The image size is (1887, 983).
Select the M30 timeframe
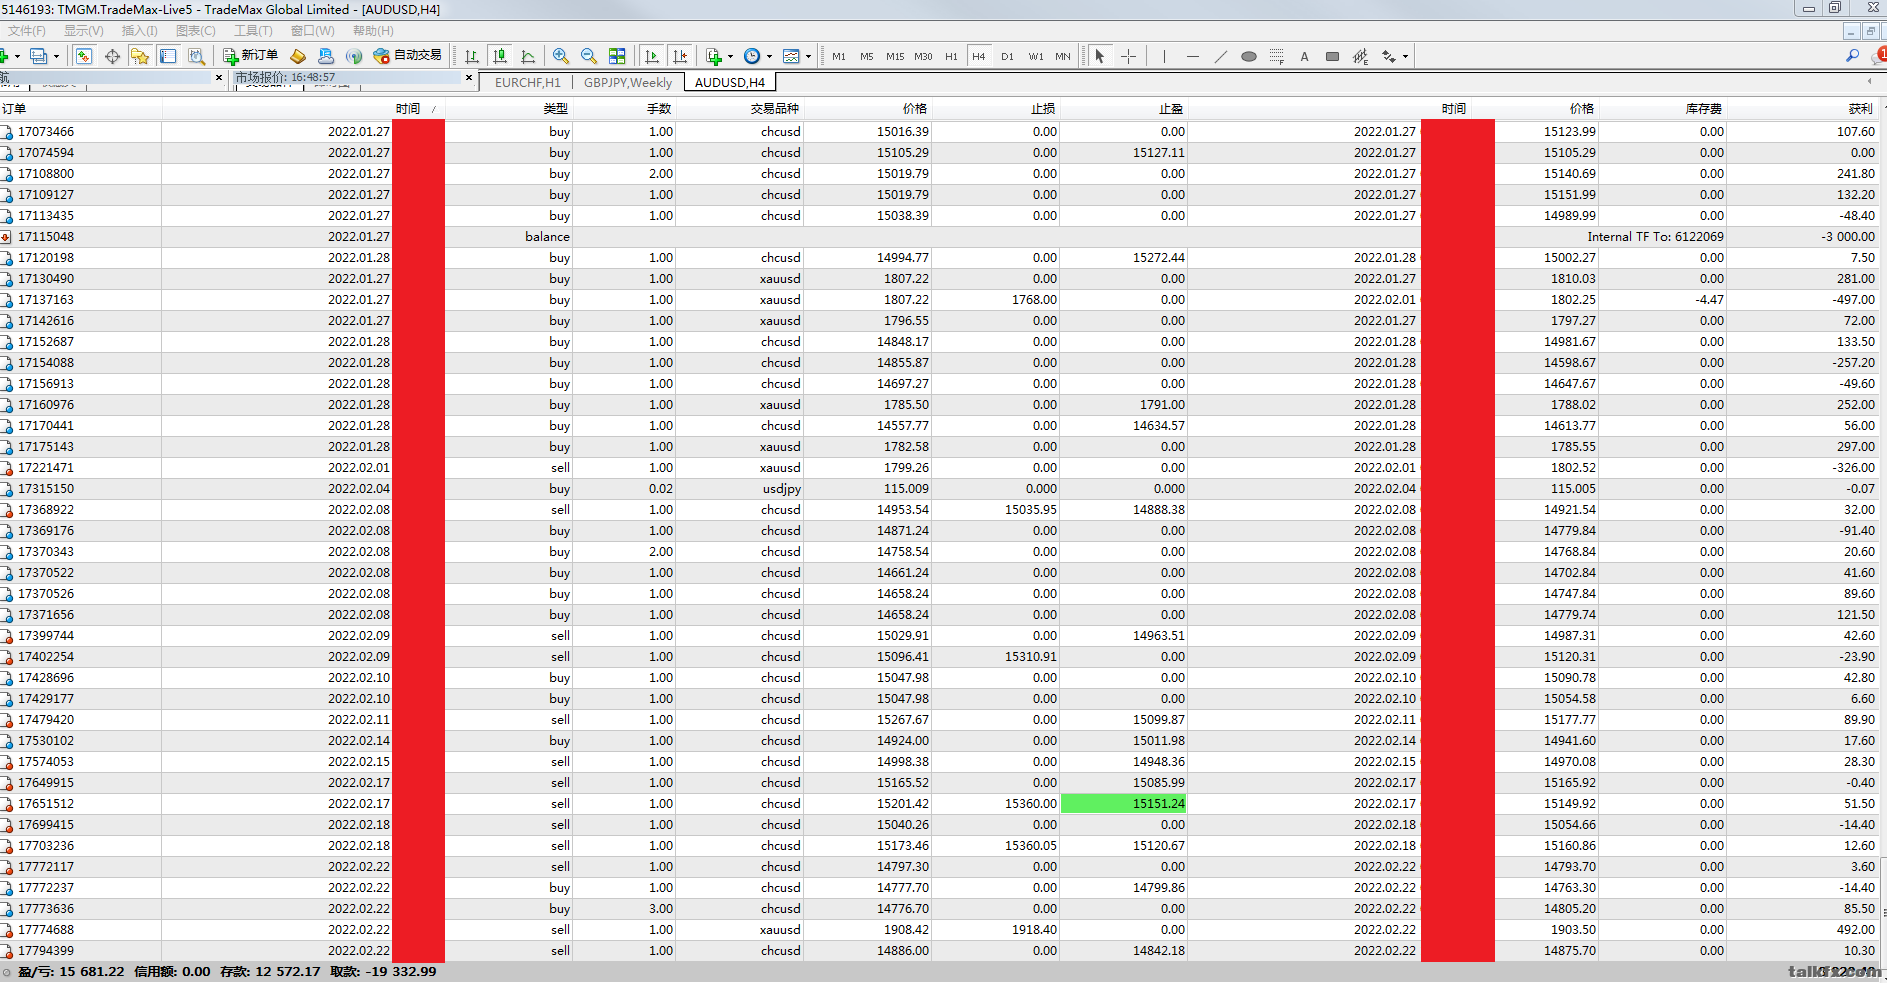point(923,56)
